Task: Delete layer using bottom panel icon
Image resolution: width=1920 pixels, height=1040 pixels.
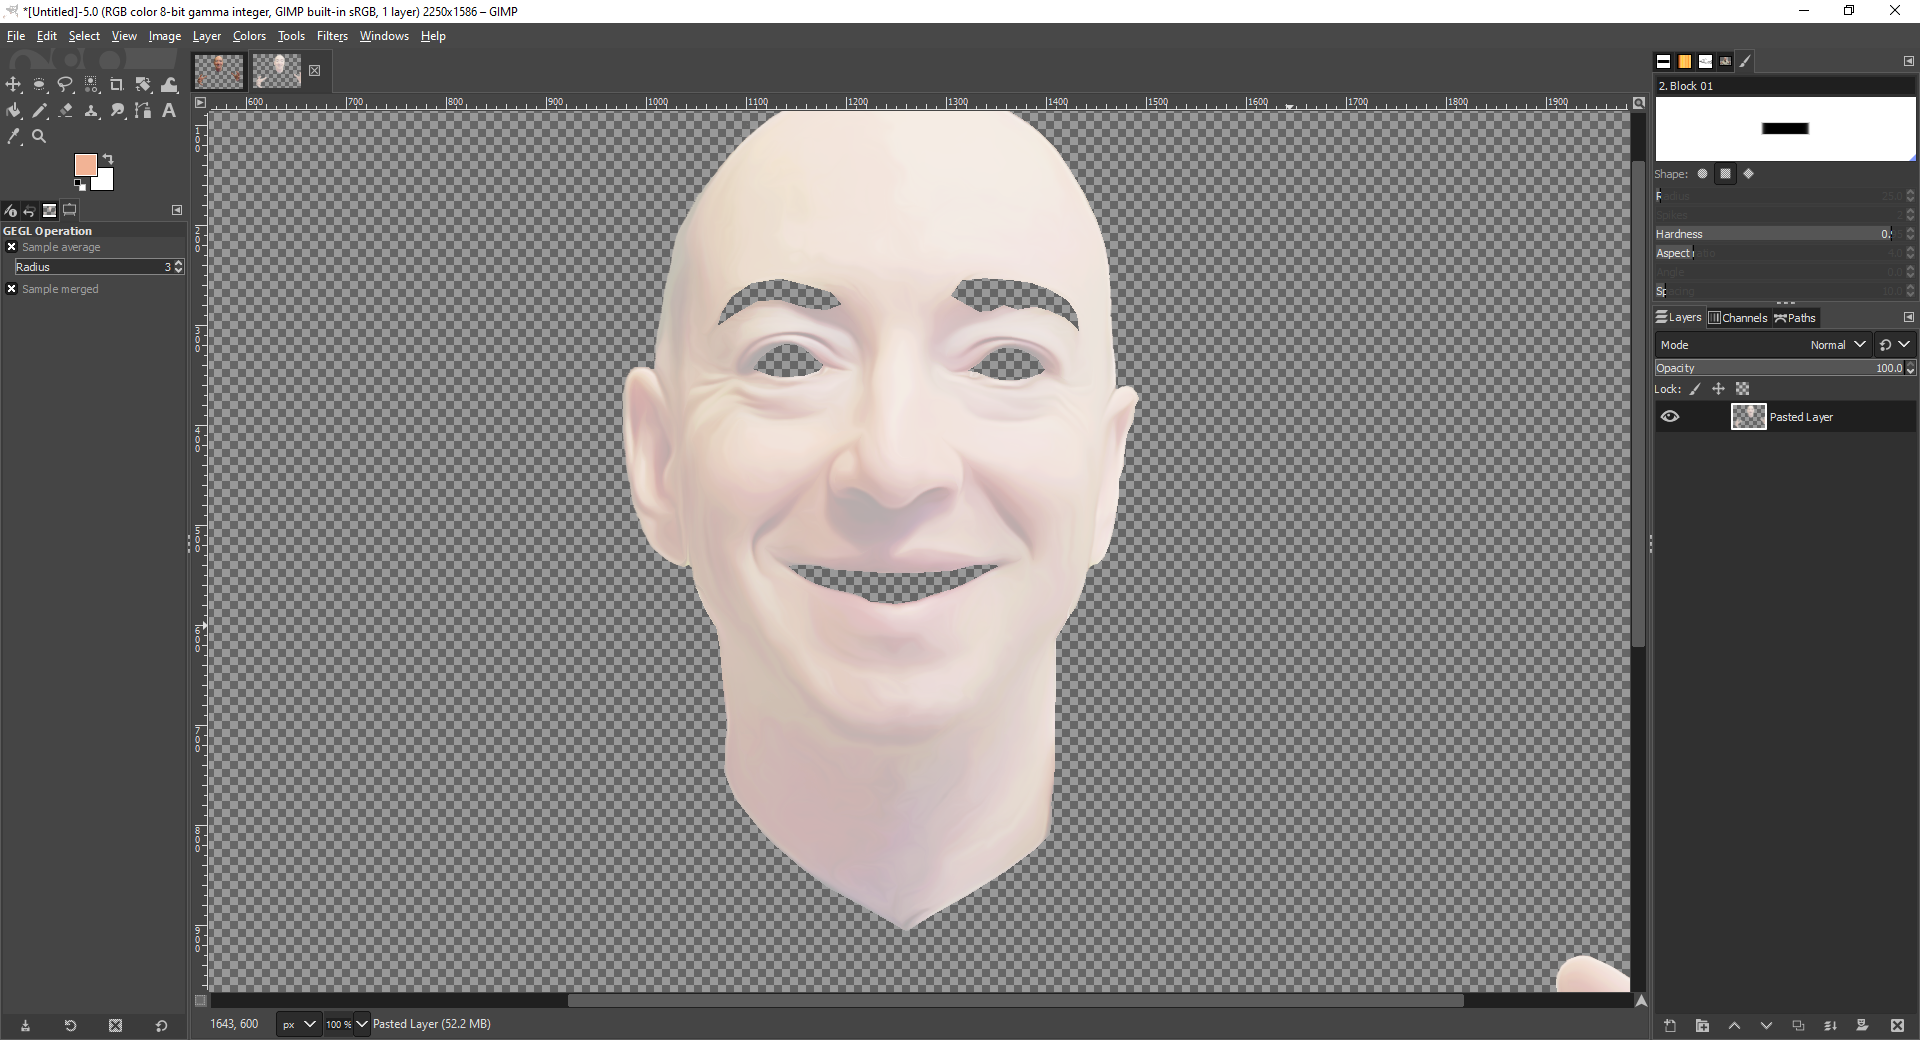Action: point(1897,1025)
